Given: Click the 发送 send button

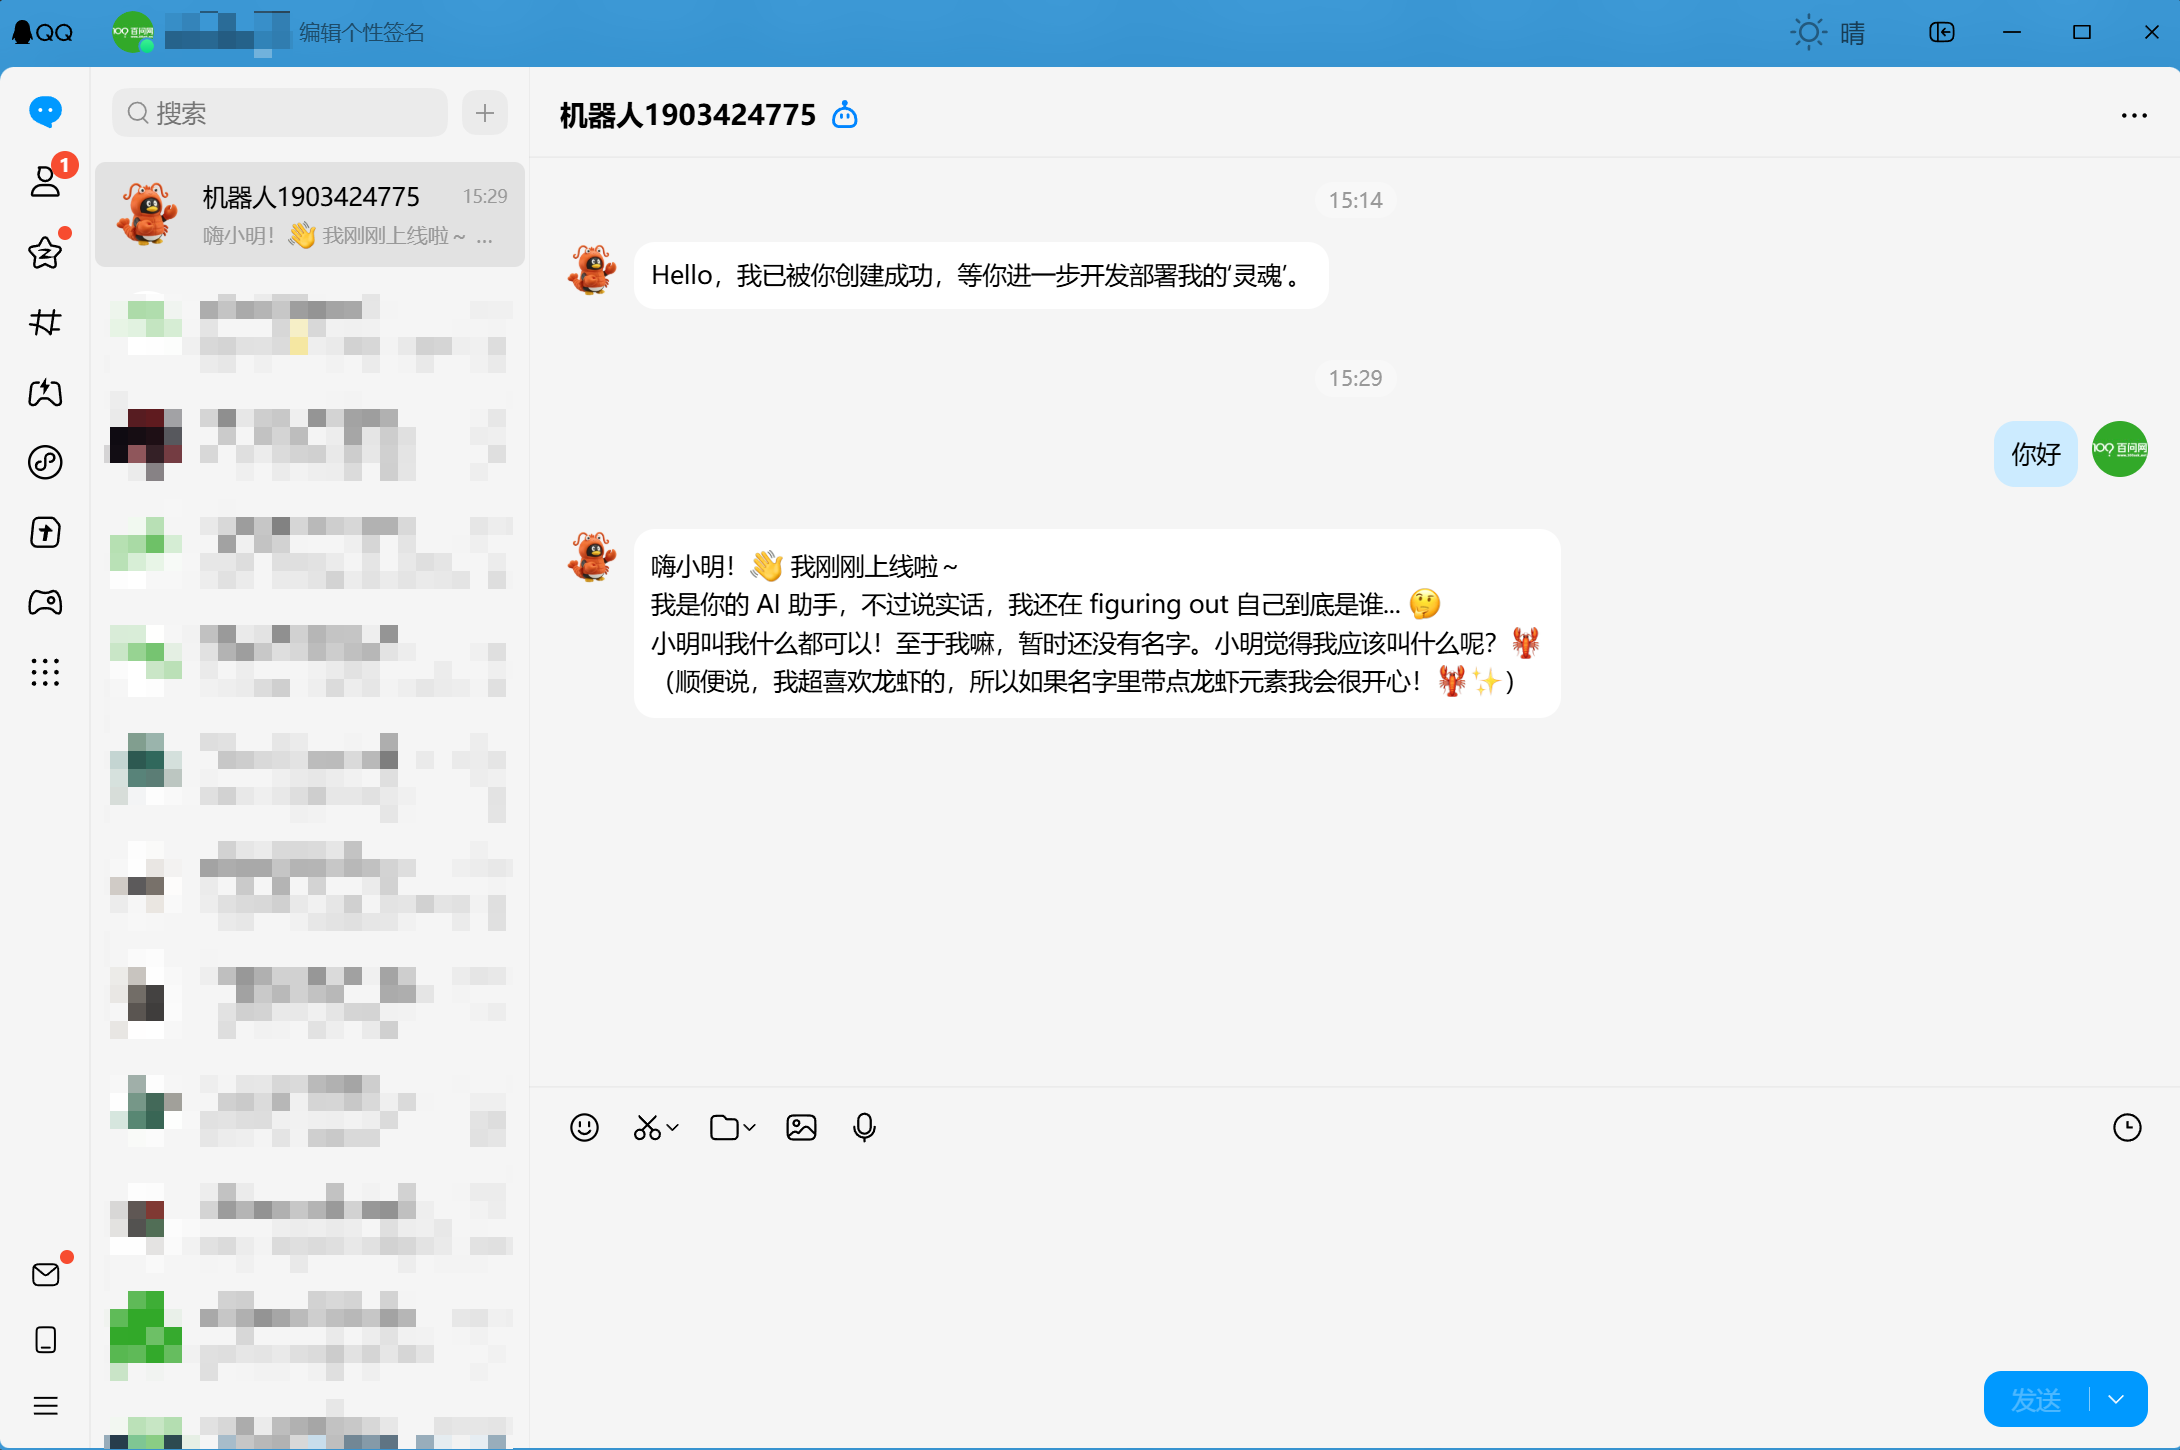Looking at the screenshot, I should click(2036, 1399).
